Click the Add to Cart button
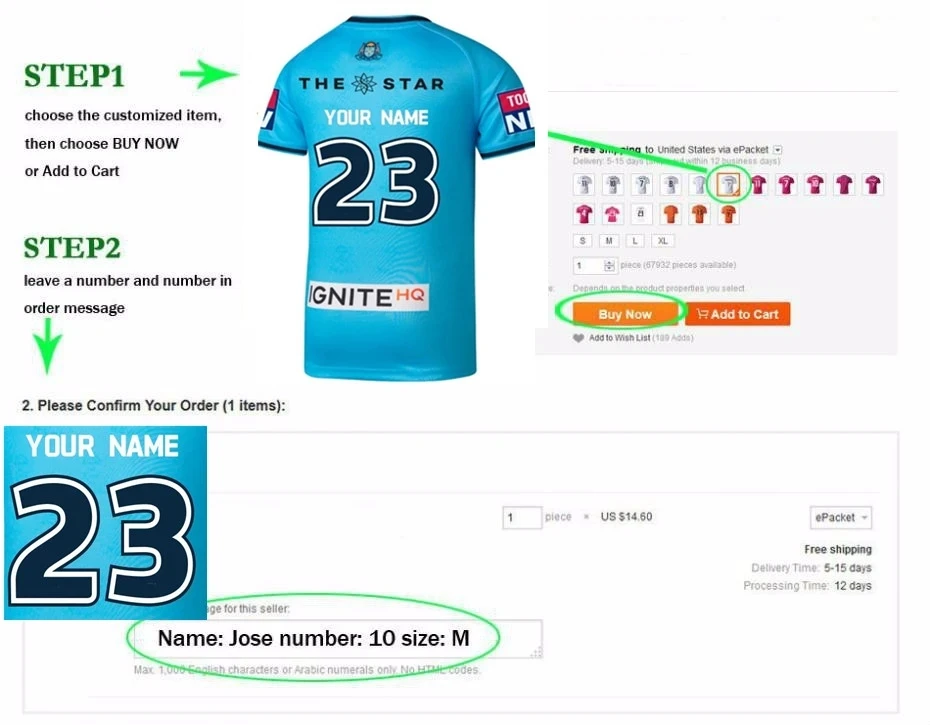The width and height of the screenshot is (930, 725). (737, 314)
